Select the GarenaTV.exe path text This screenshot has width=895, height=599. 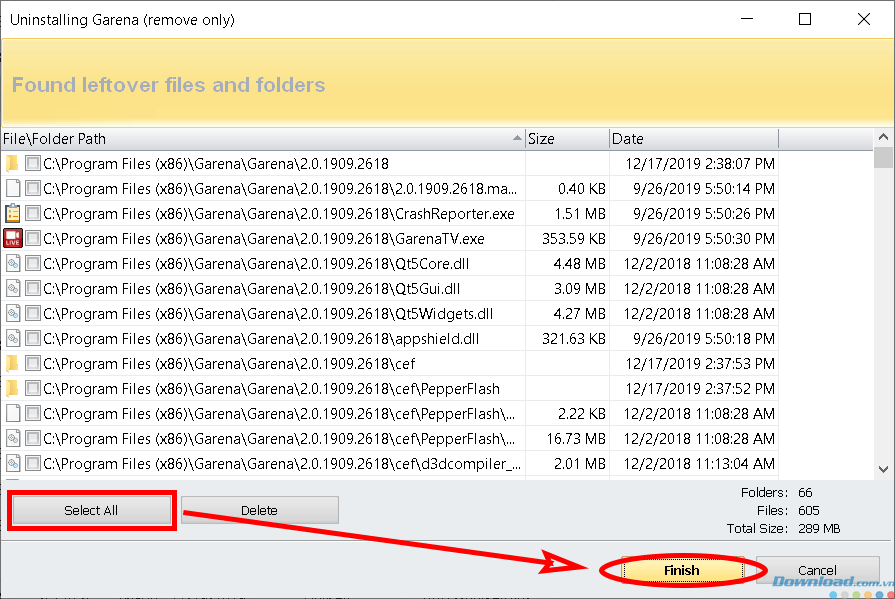[264, 239]
